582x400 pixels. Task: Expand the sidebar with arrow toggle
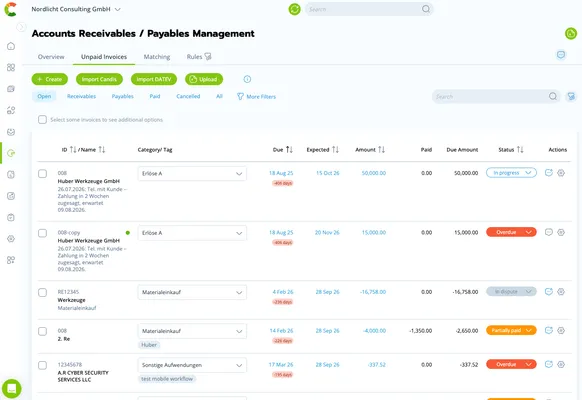pos(21,27)
